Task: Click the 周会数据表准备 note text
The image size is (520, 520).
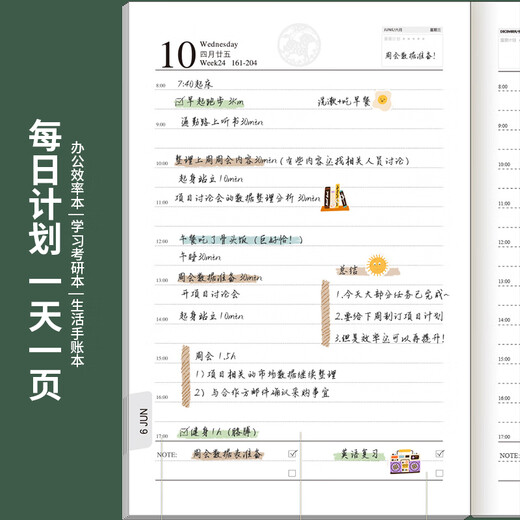Action: click(x=228, y=454)
